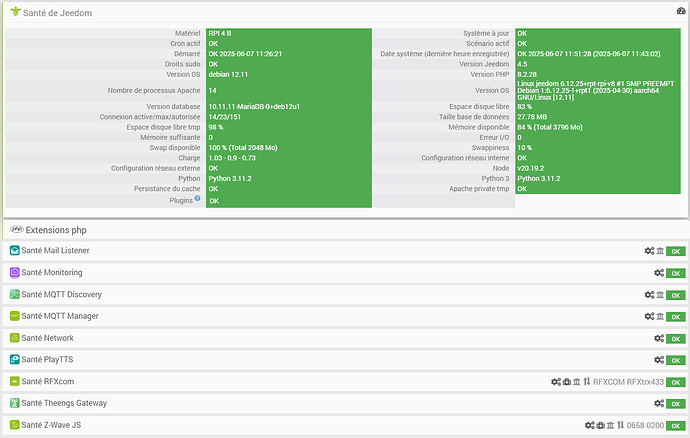Click the RFXCOM RFXtrx433 port label
This screenshot has width=690, height=438.
coord(628,382)
